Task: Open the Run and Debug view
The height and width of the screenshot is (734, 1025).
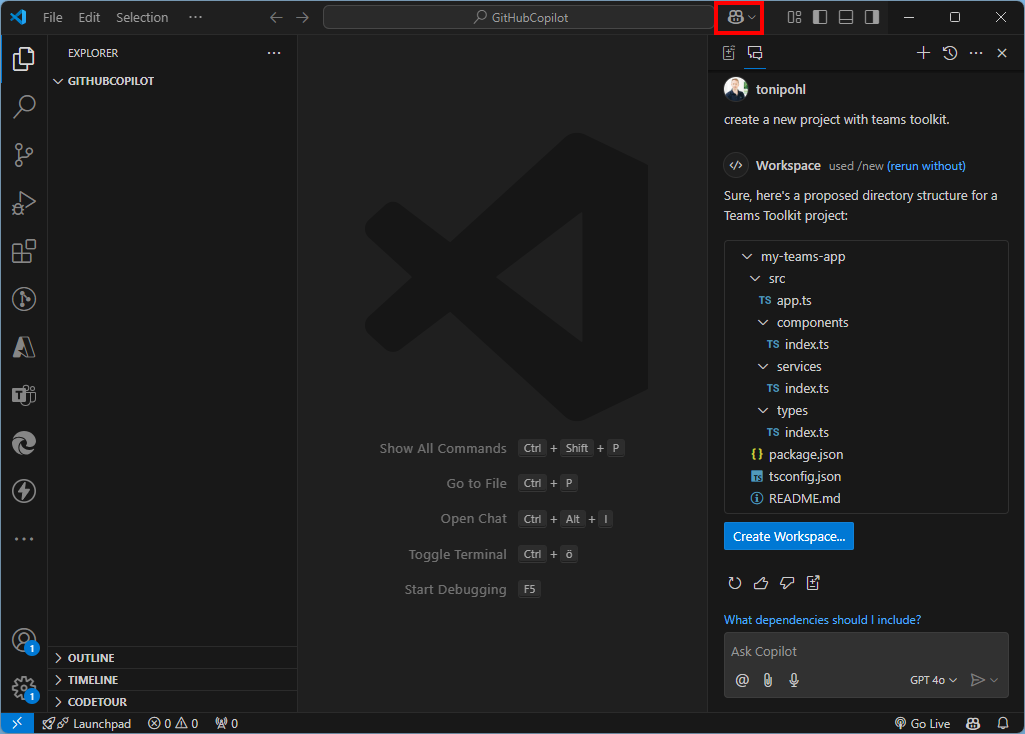Action: tap(22, 203)
